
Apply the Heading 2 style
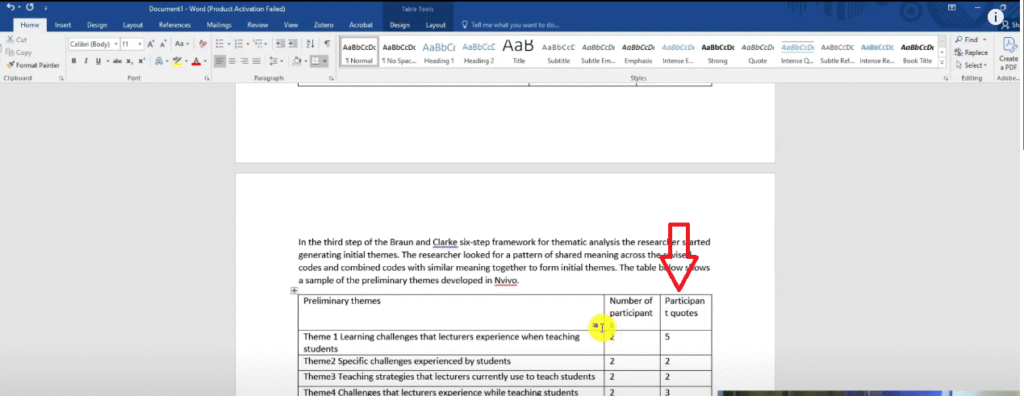[x=479, y=52]
